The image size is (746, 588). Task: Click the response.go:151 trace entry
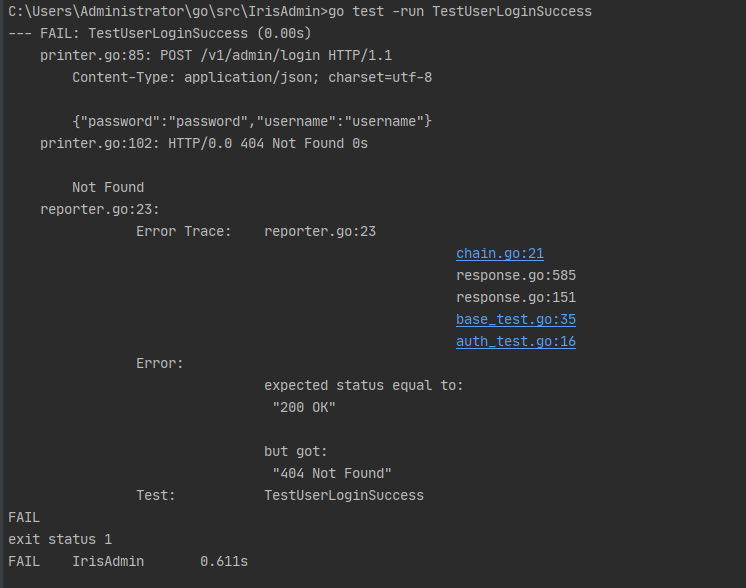516,298
